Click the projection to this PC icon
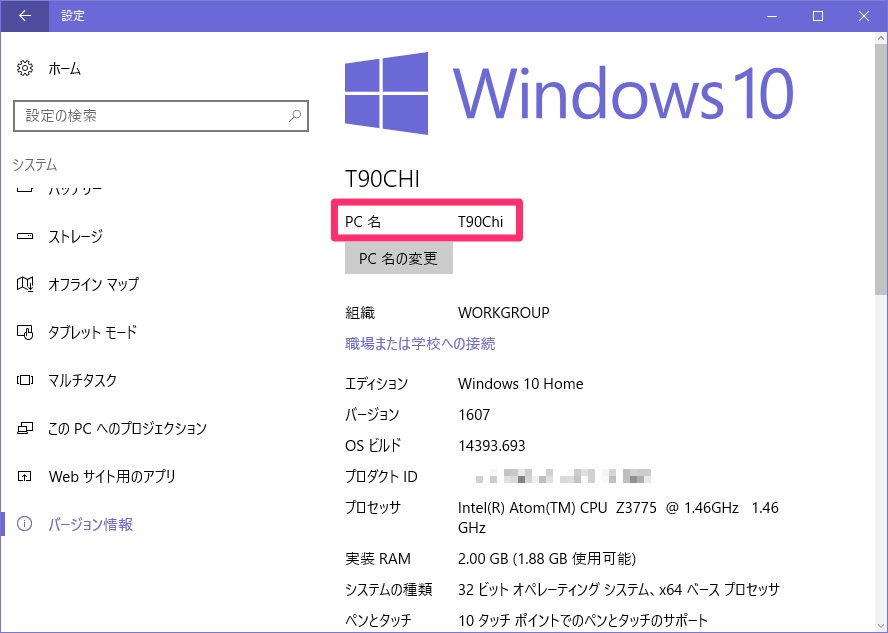 coord(25,428)
